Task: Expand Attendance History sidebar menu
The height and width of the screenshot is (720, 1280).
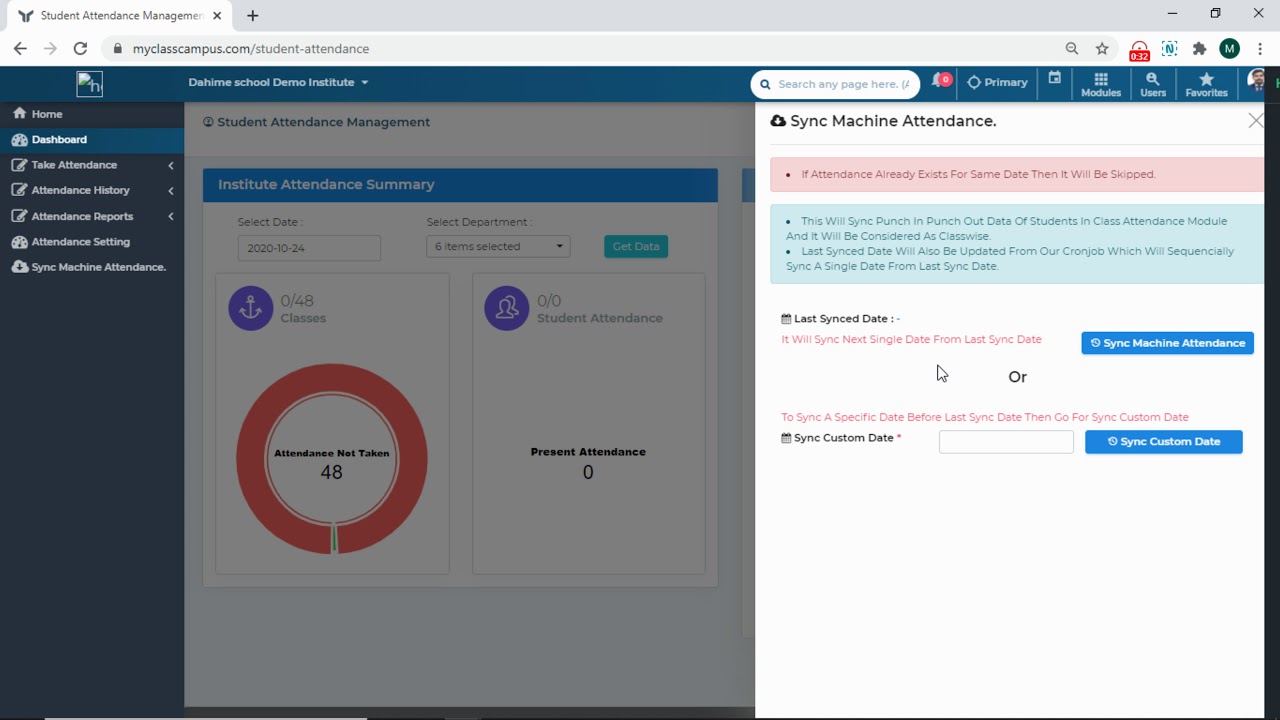Action: click(x=92, y=190)
